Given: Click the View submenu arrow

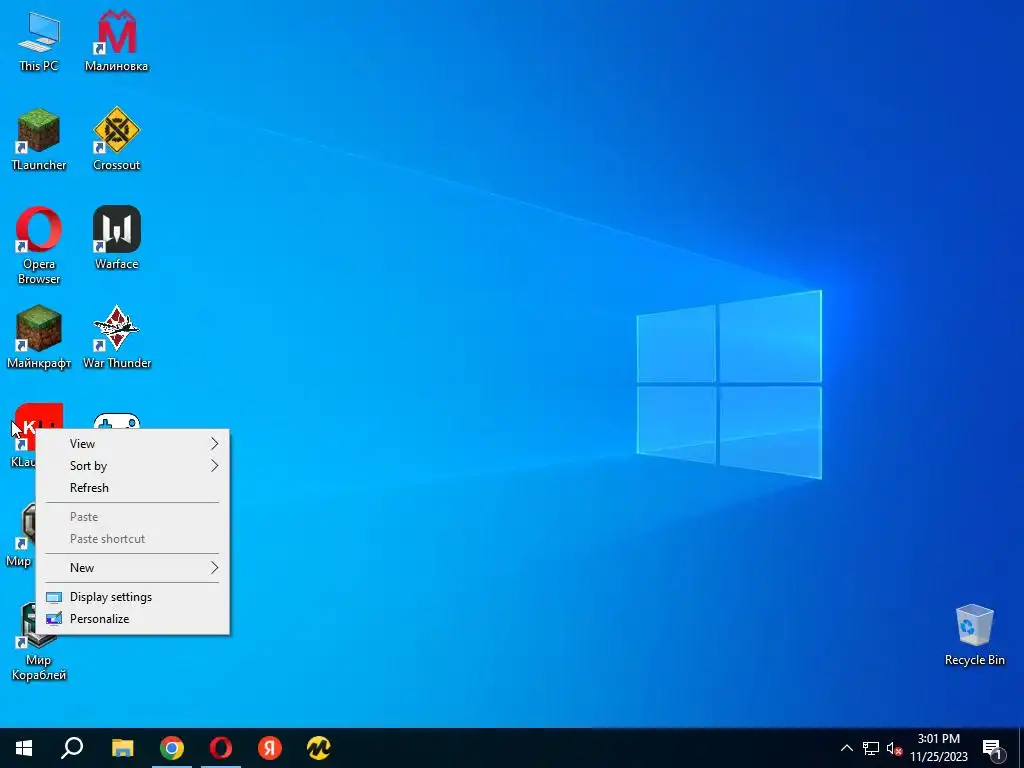Looking at the screenshot, I should click(214, 443).
